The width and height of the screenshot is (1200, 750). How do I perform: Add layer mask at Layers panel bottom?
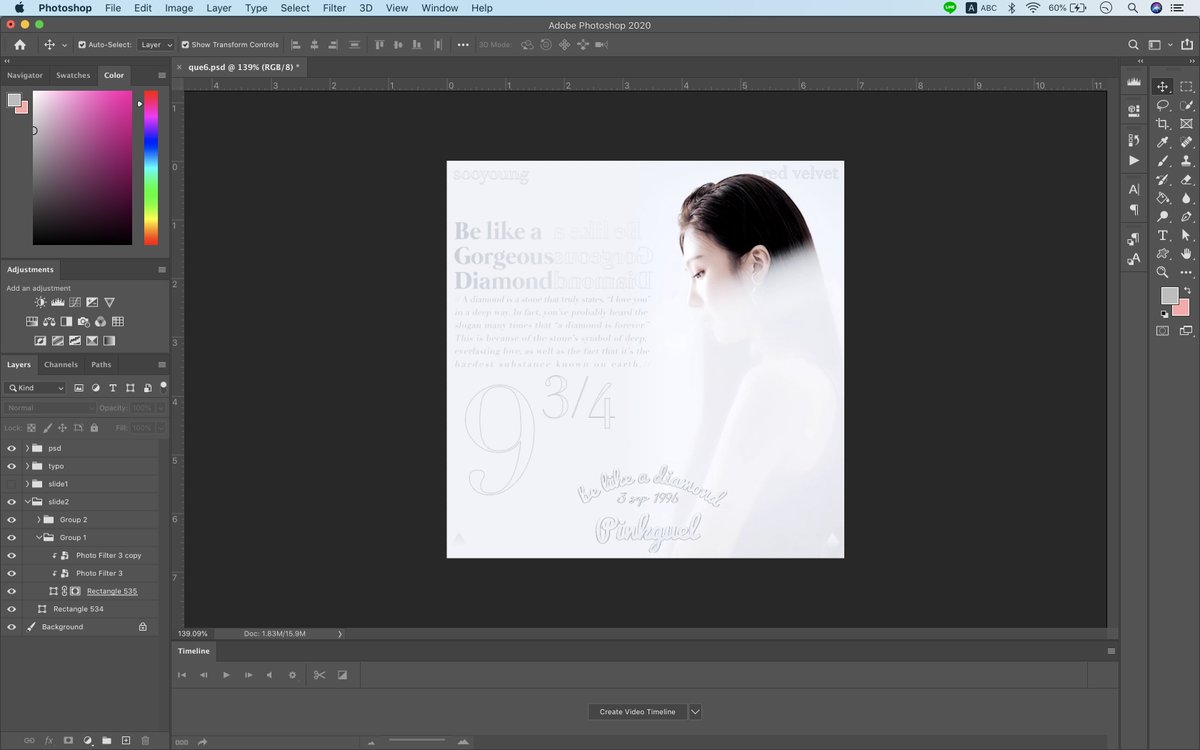(x=68, y=740)
